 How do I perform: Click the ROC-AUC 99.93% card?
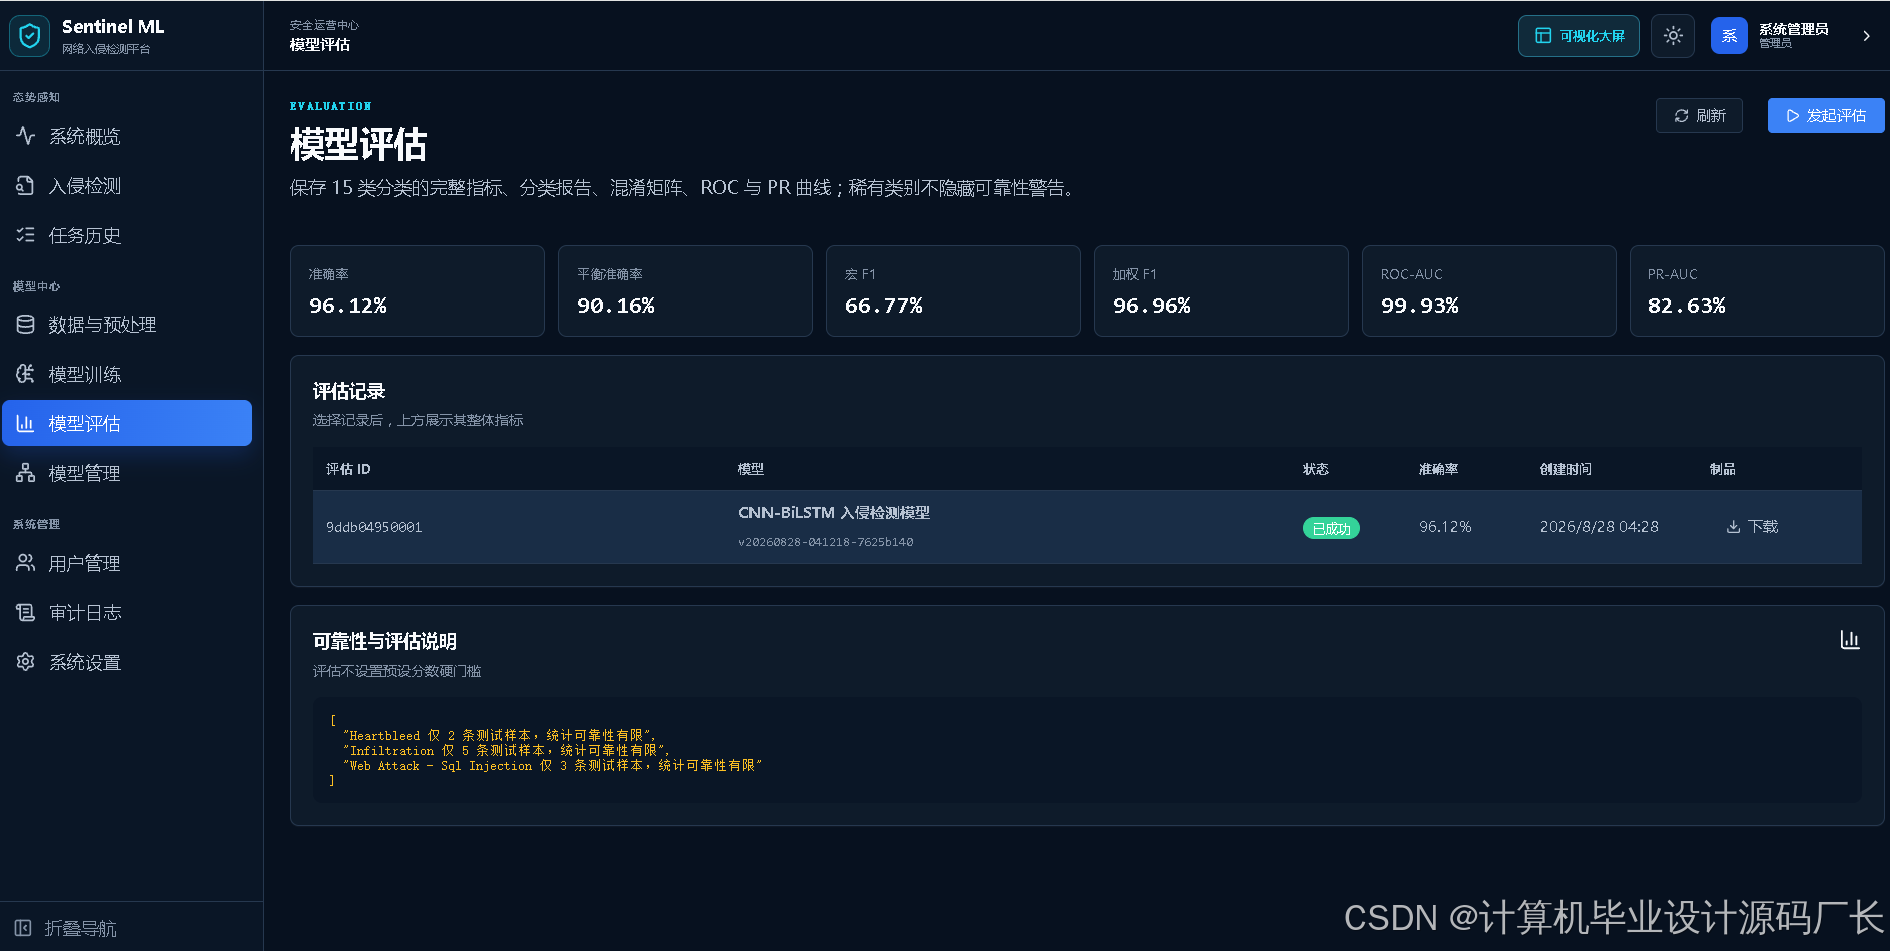[x=1489, y=291]
